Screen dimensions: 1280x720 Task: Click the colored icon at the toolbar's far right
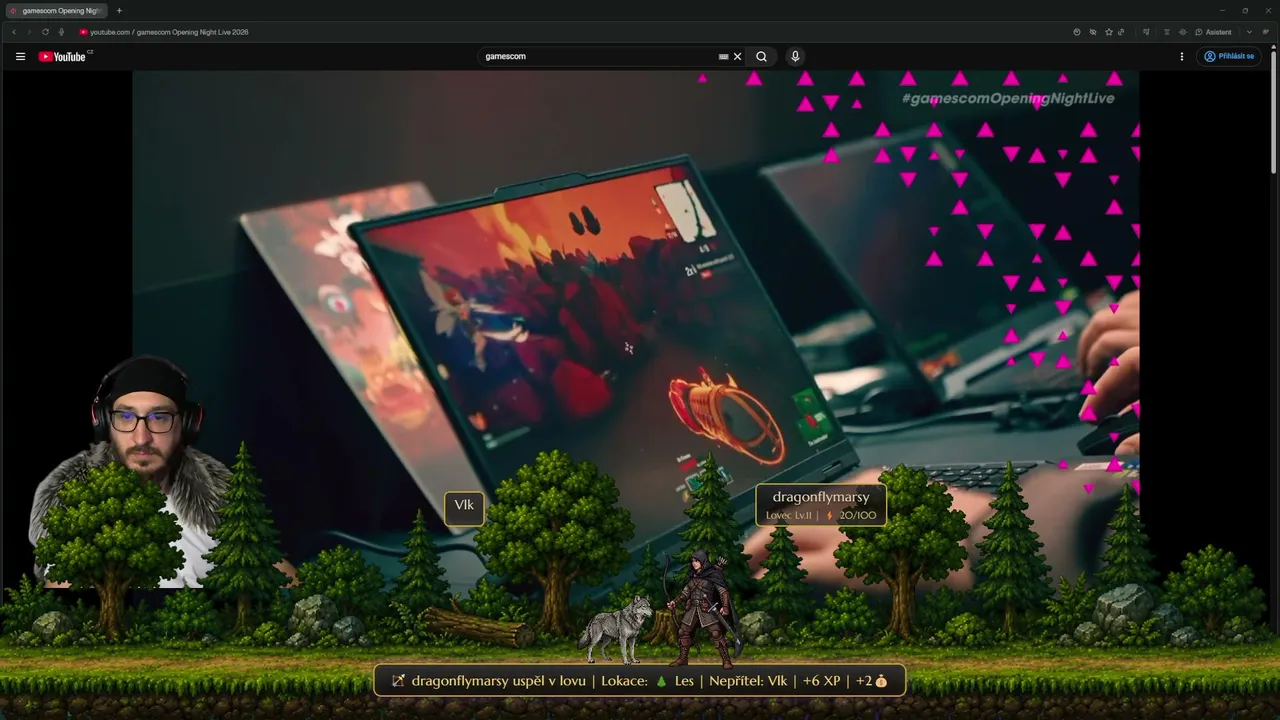coord(1265,32)
